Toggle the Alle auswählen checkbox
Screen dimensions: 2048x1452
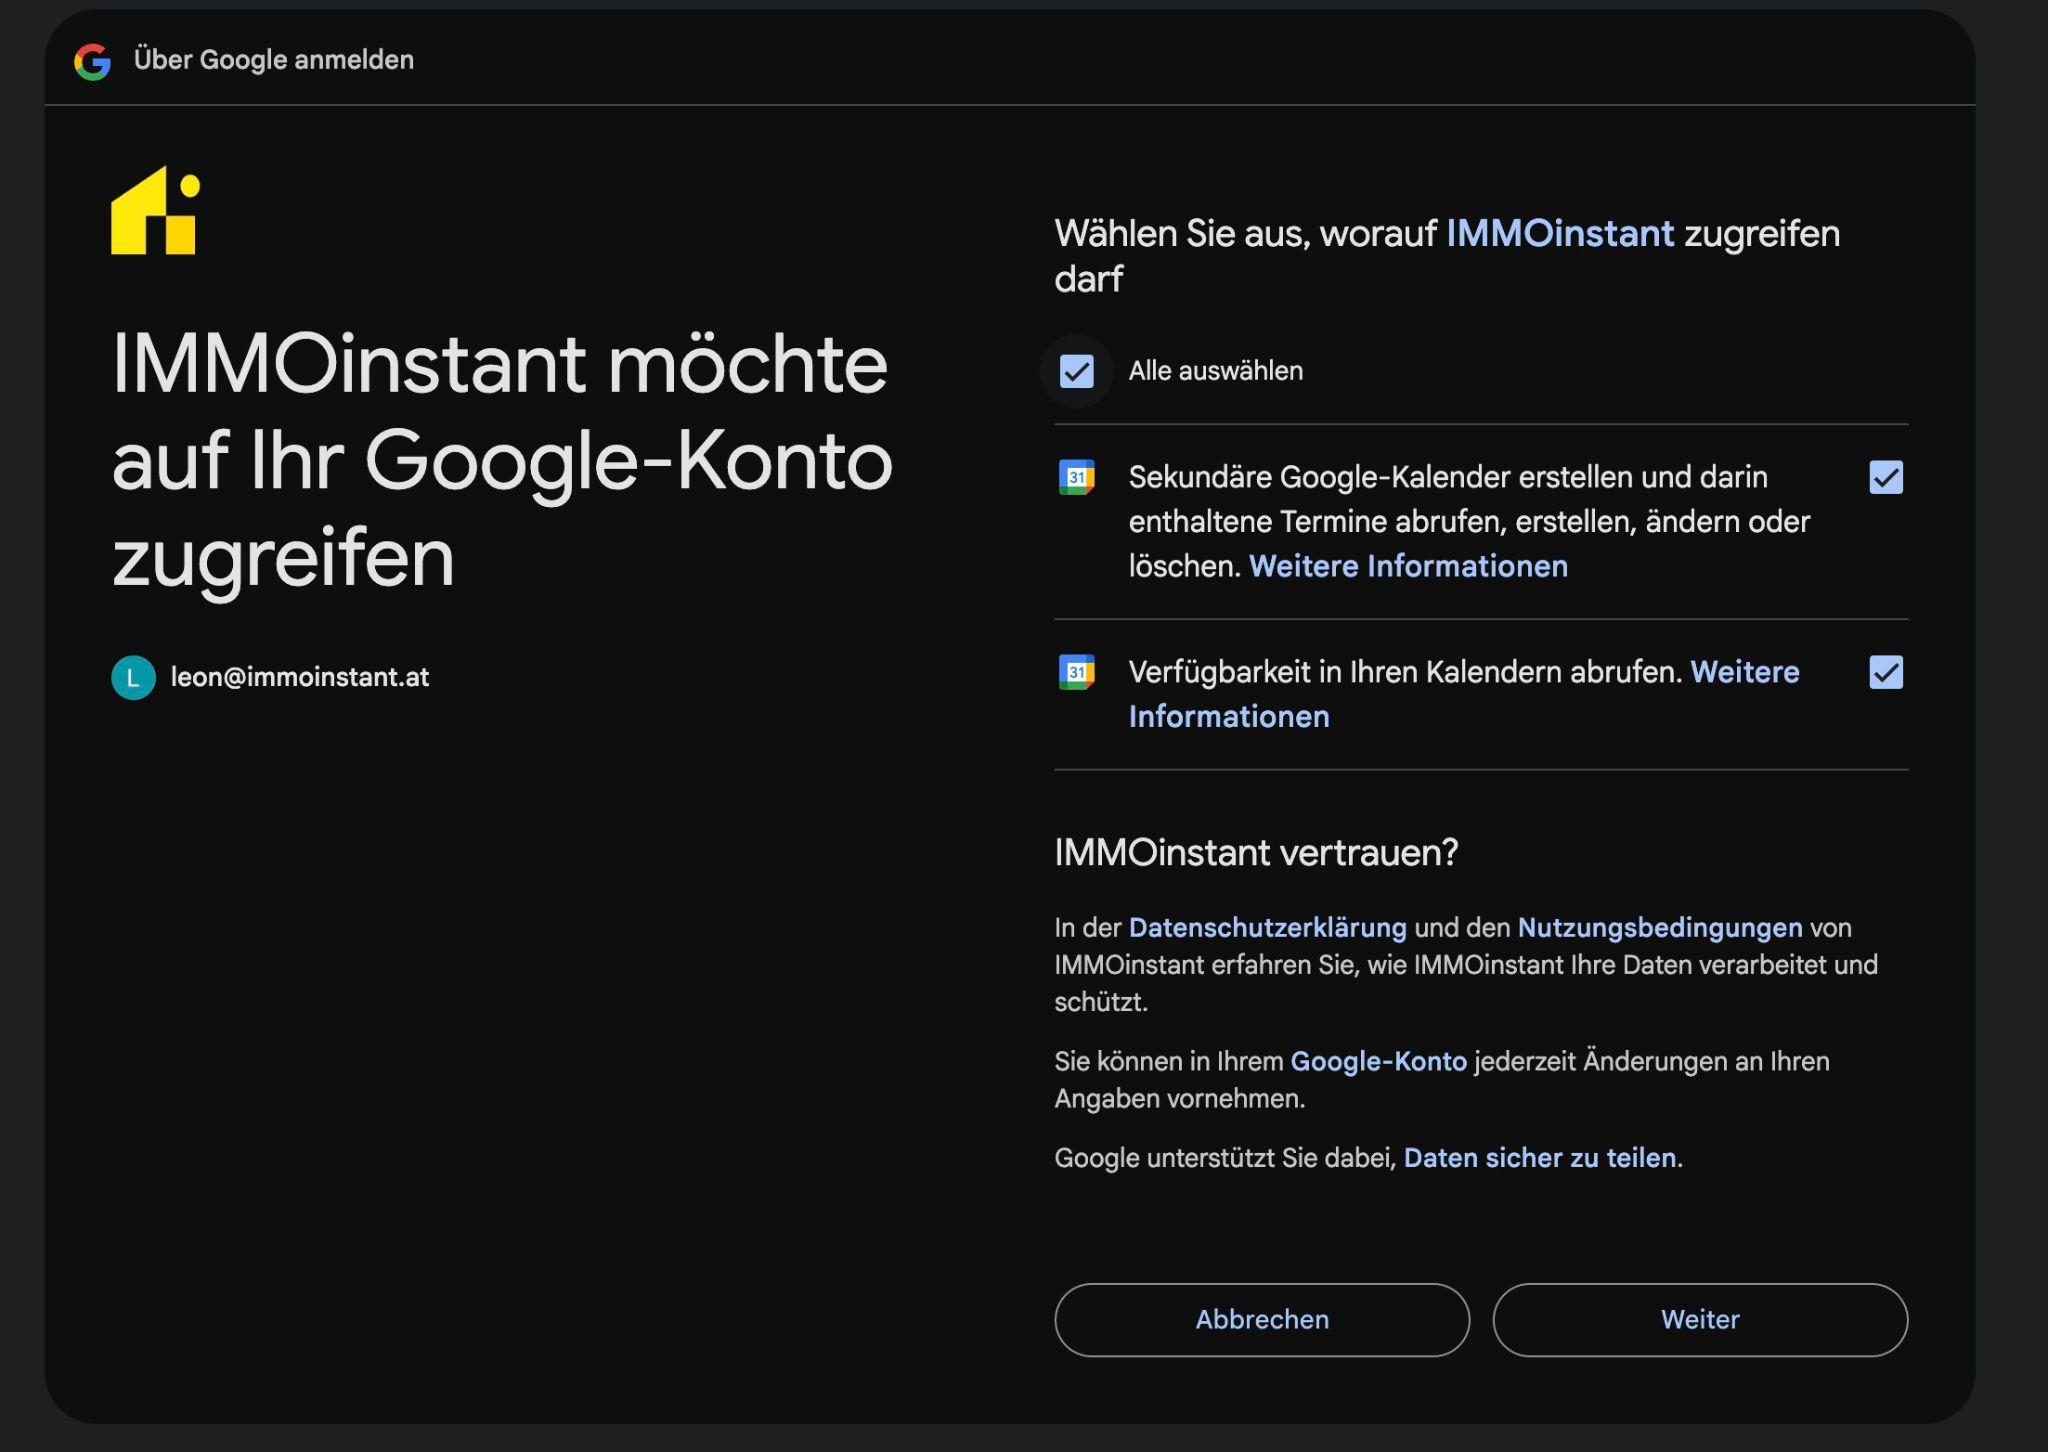(x=1076, y=371)
